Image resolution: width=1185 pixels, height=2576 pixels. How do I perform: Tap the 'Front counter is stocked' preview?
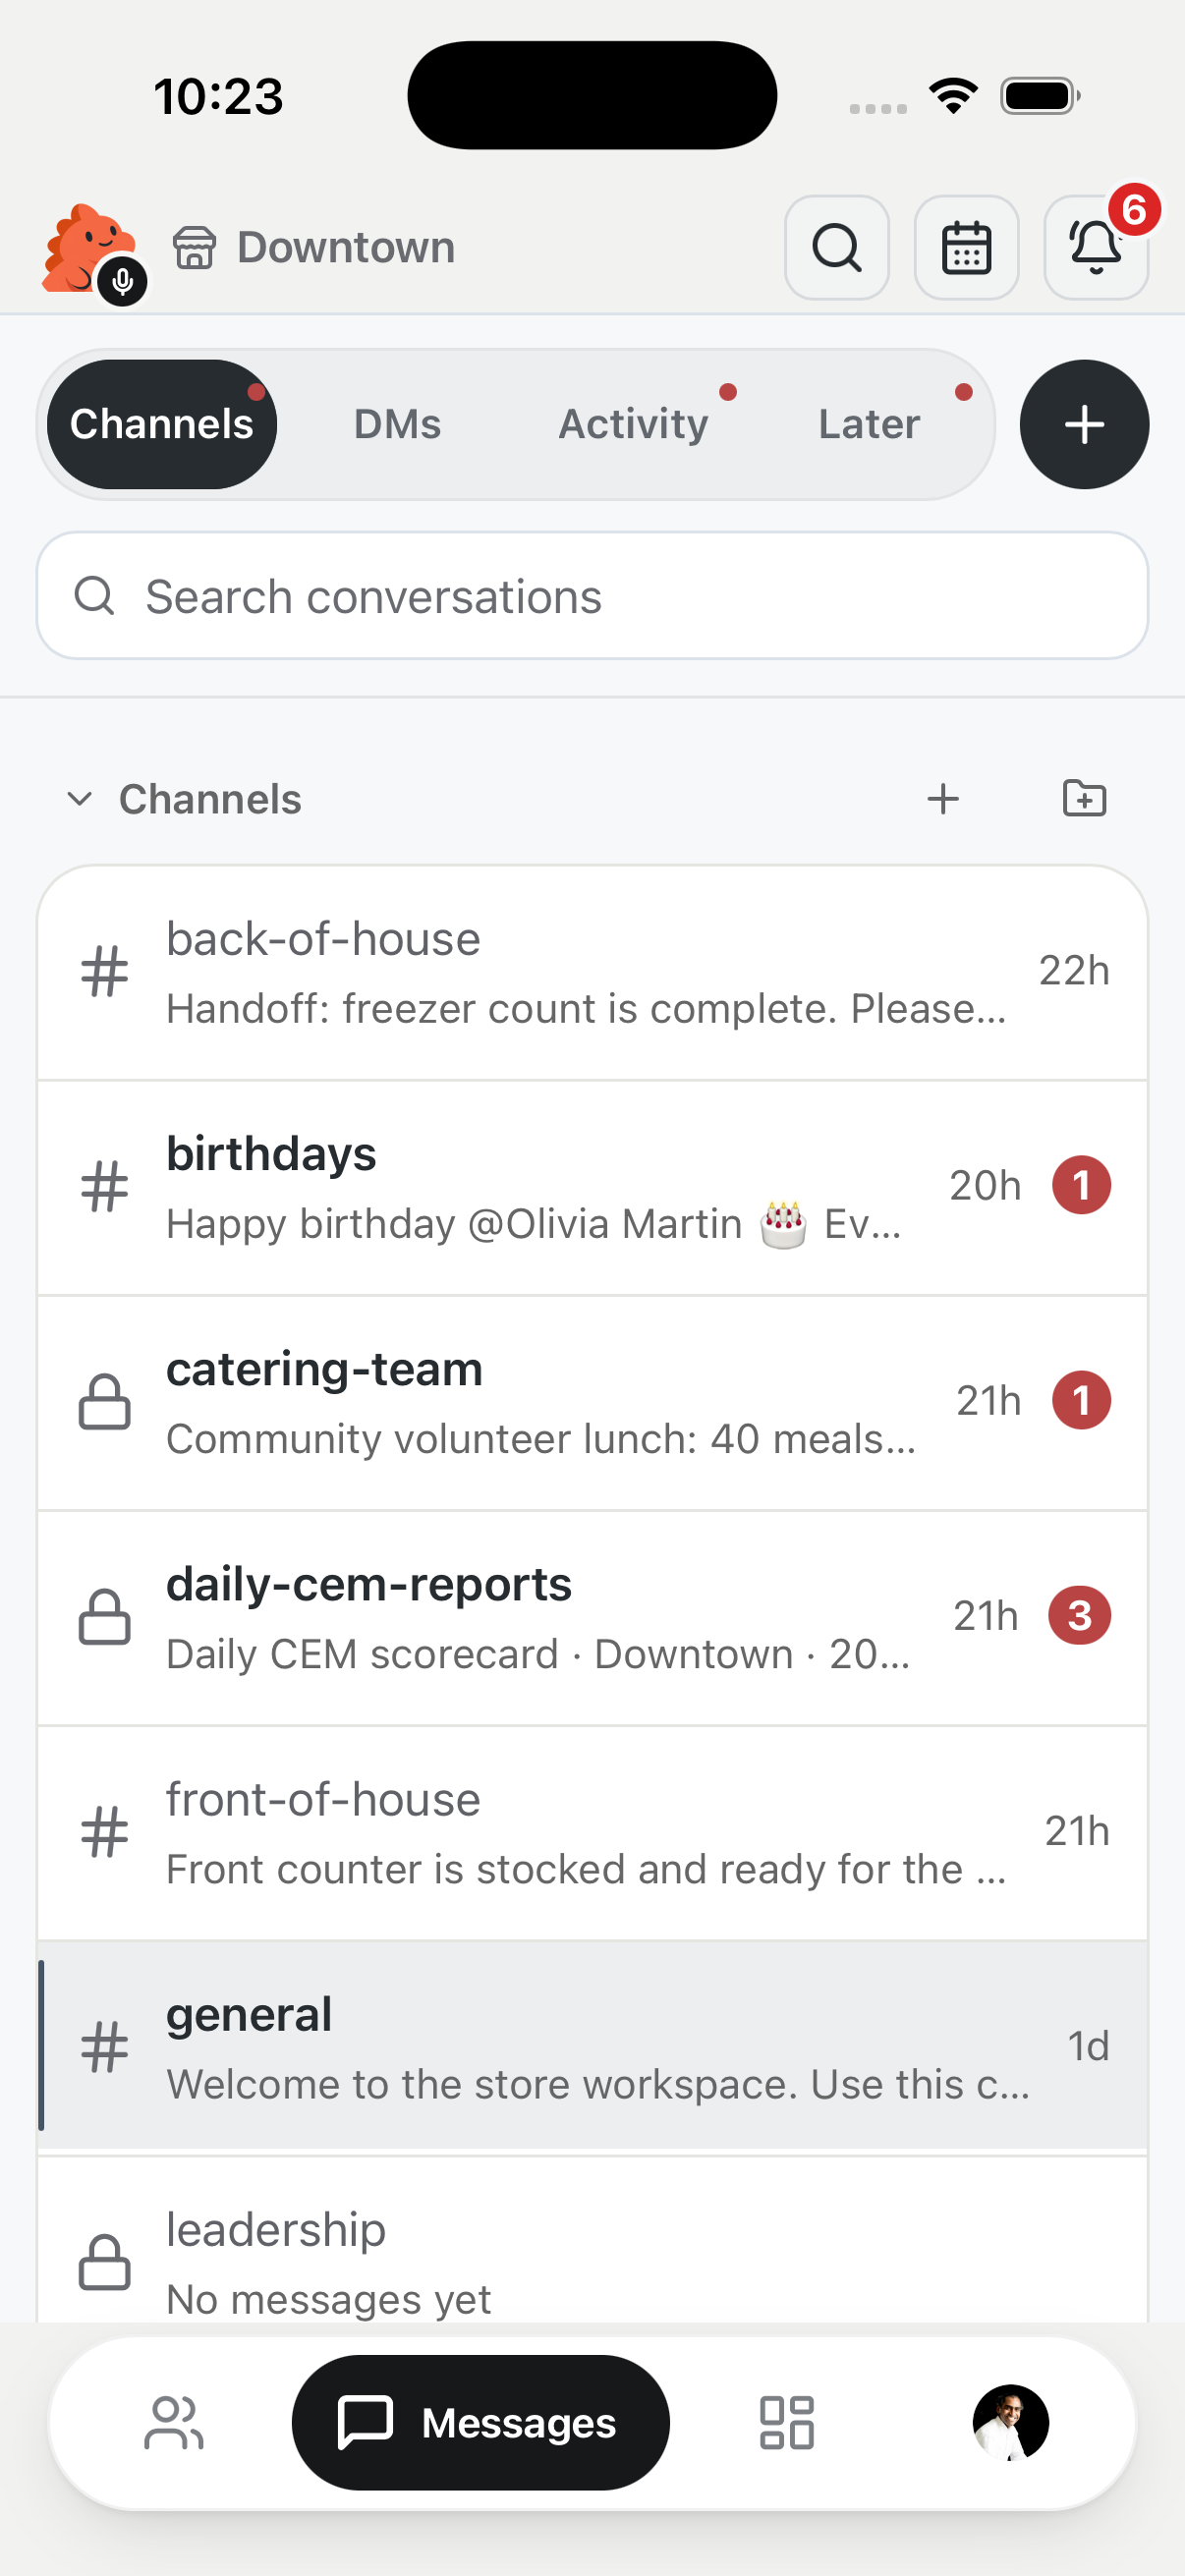[x=586, y=1868]
